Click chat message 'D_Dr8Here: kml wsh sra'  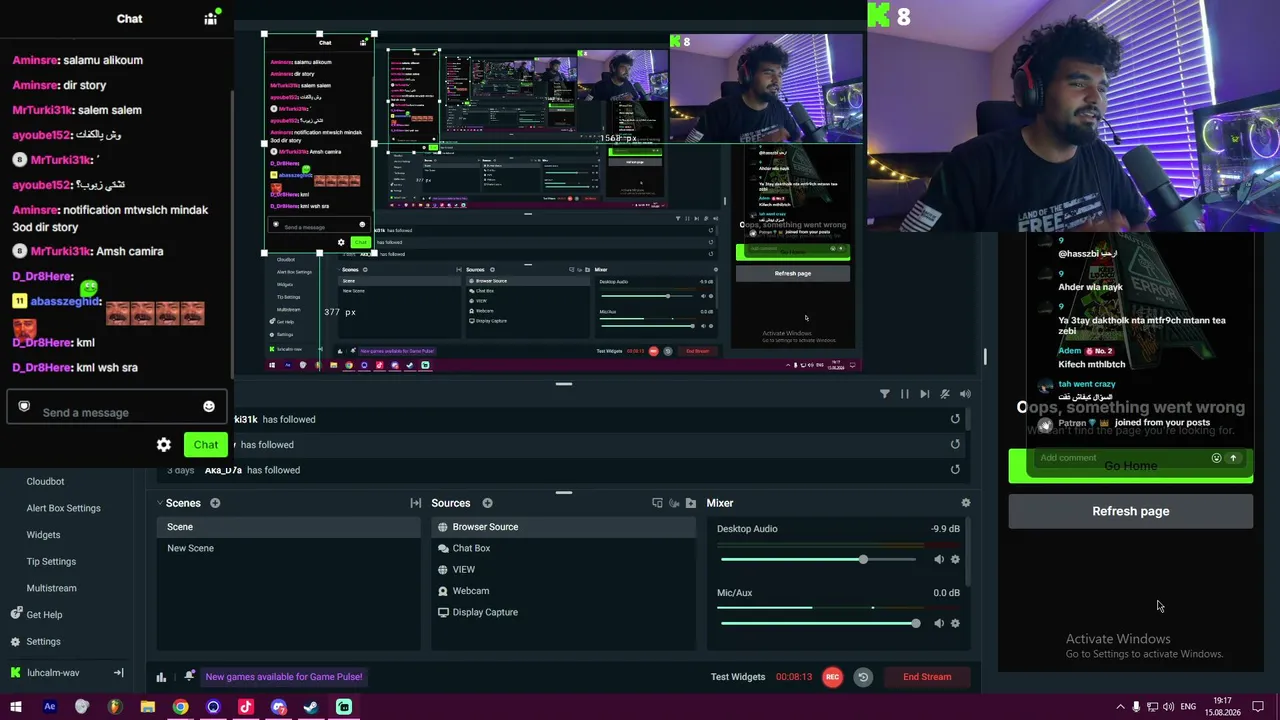[75, 368]
